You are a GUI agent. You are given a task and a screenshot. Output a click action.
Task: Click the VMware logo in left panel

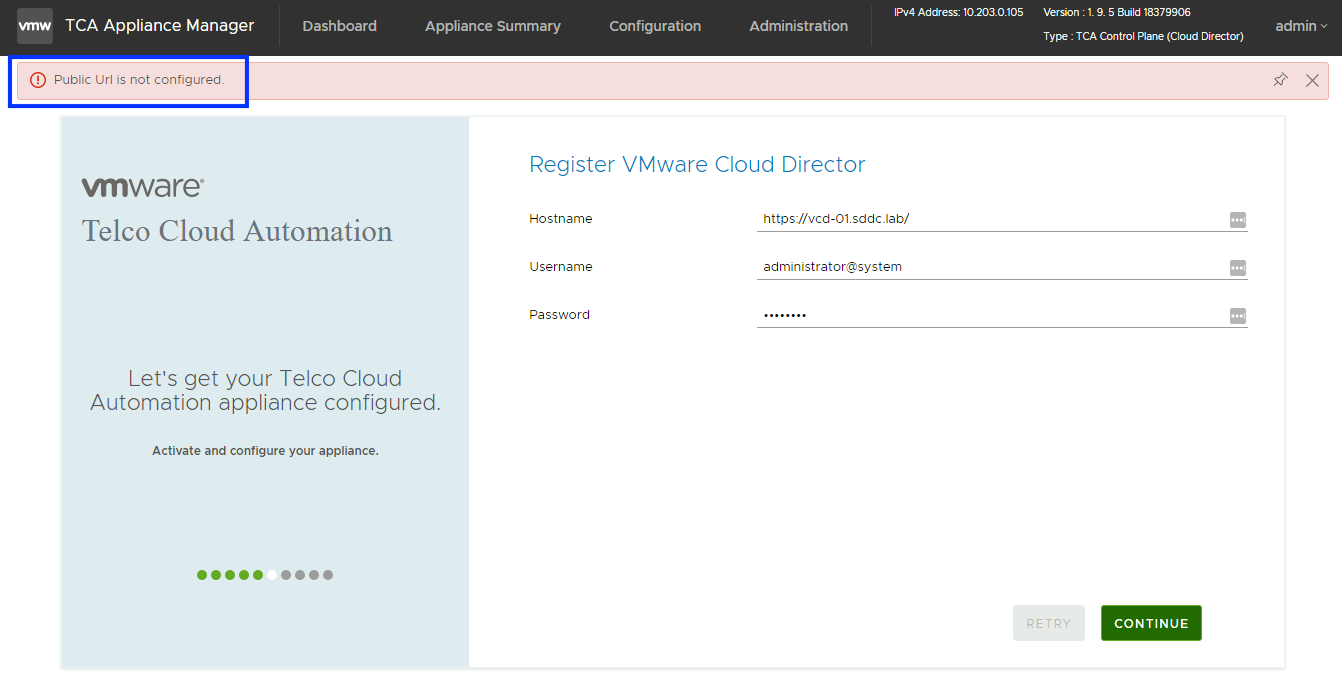(x=143, y=187)
